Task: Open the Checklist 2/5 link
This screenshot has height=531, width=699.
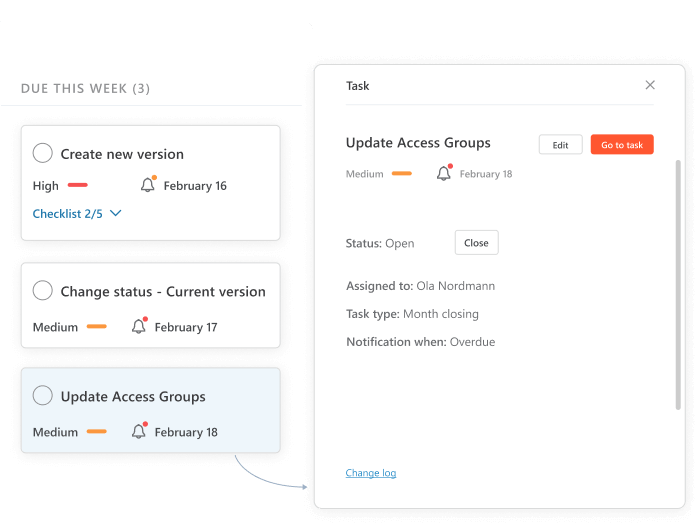Action: point(67,214)
